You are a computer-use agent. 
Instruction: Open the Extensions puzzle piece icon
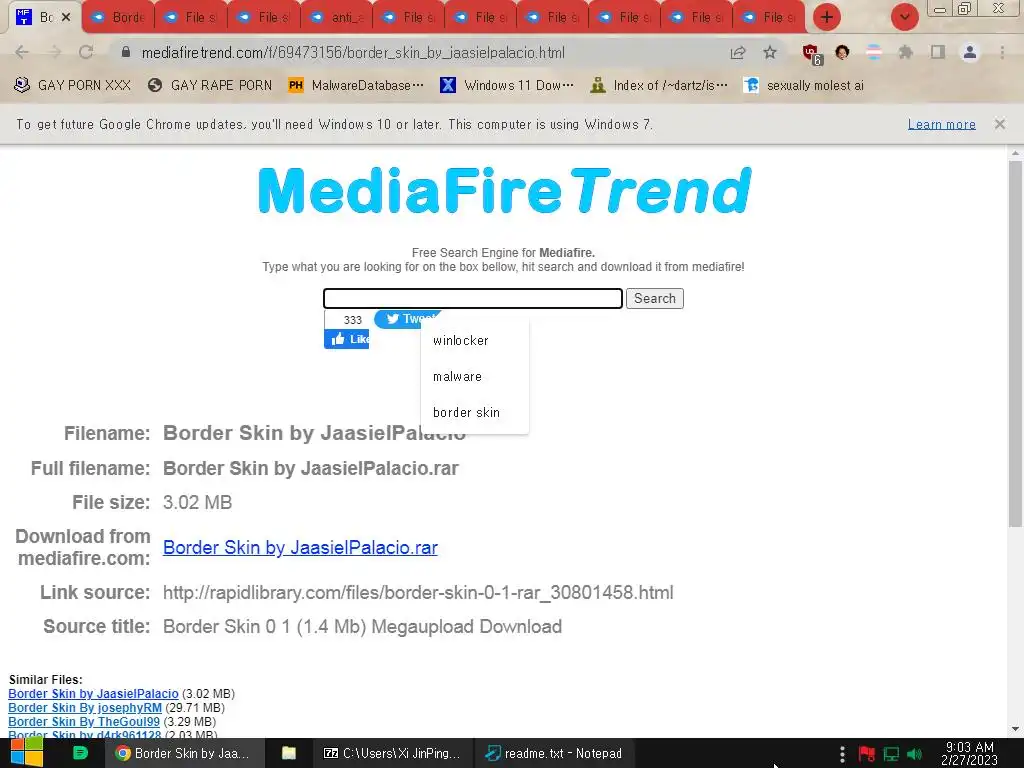click(905, 52)
